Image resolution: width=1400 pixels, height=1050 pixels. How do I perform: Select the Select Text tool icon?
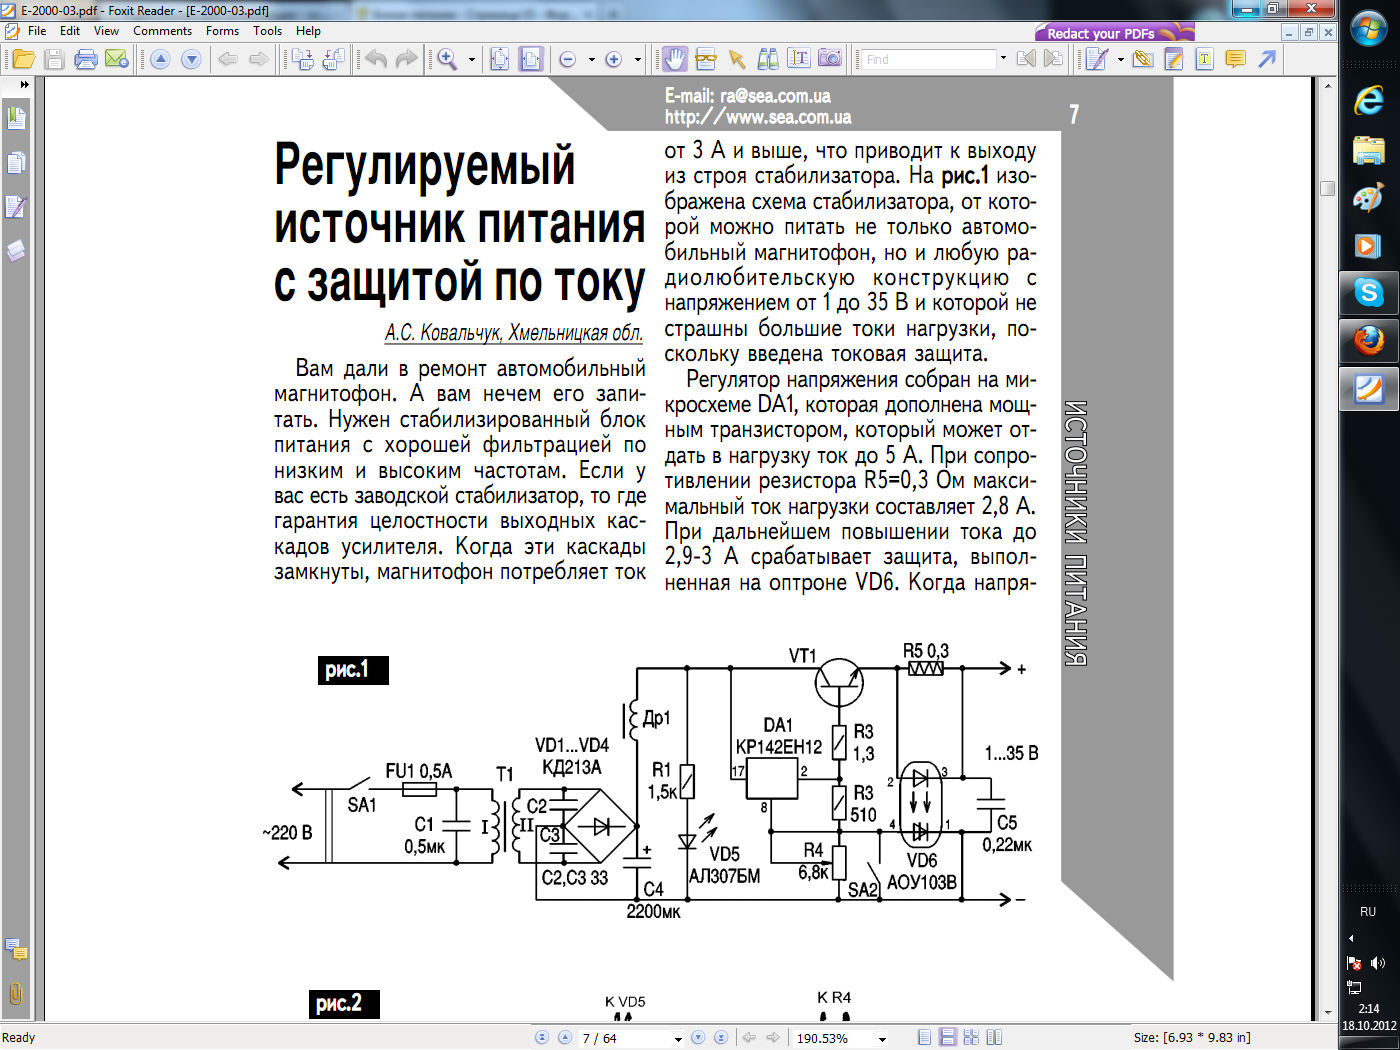[799, 60]
